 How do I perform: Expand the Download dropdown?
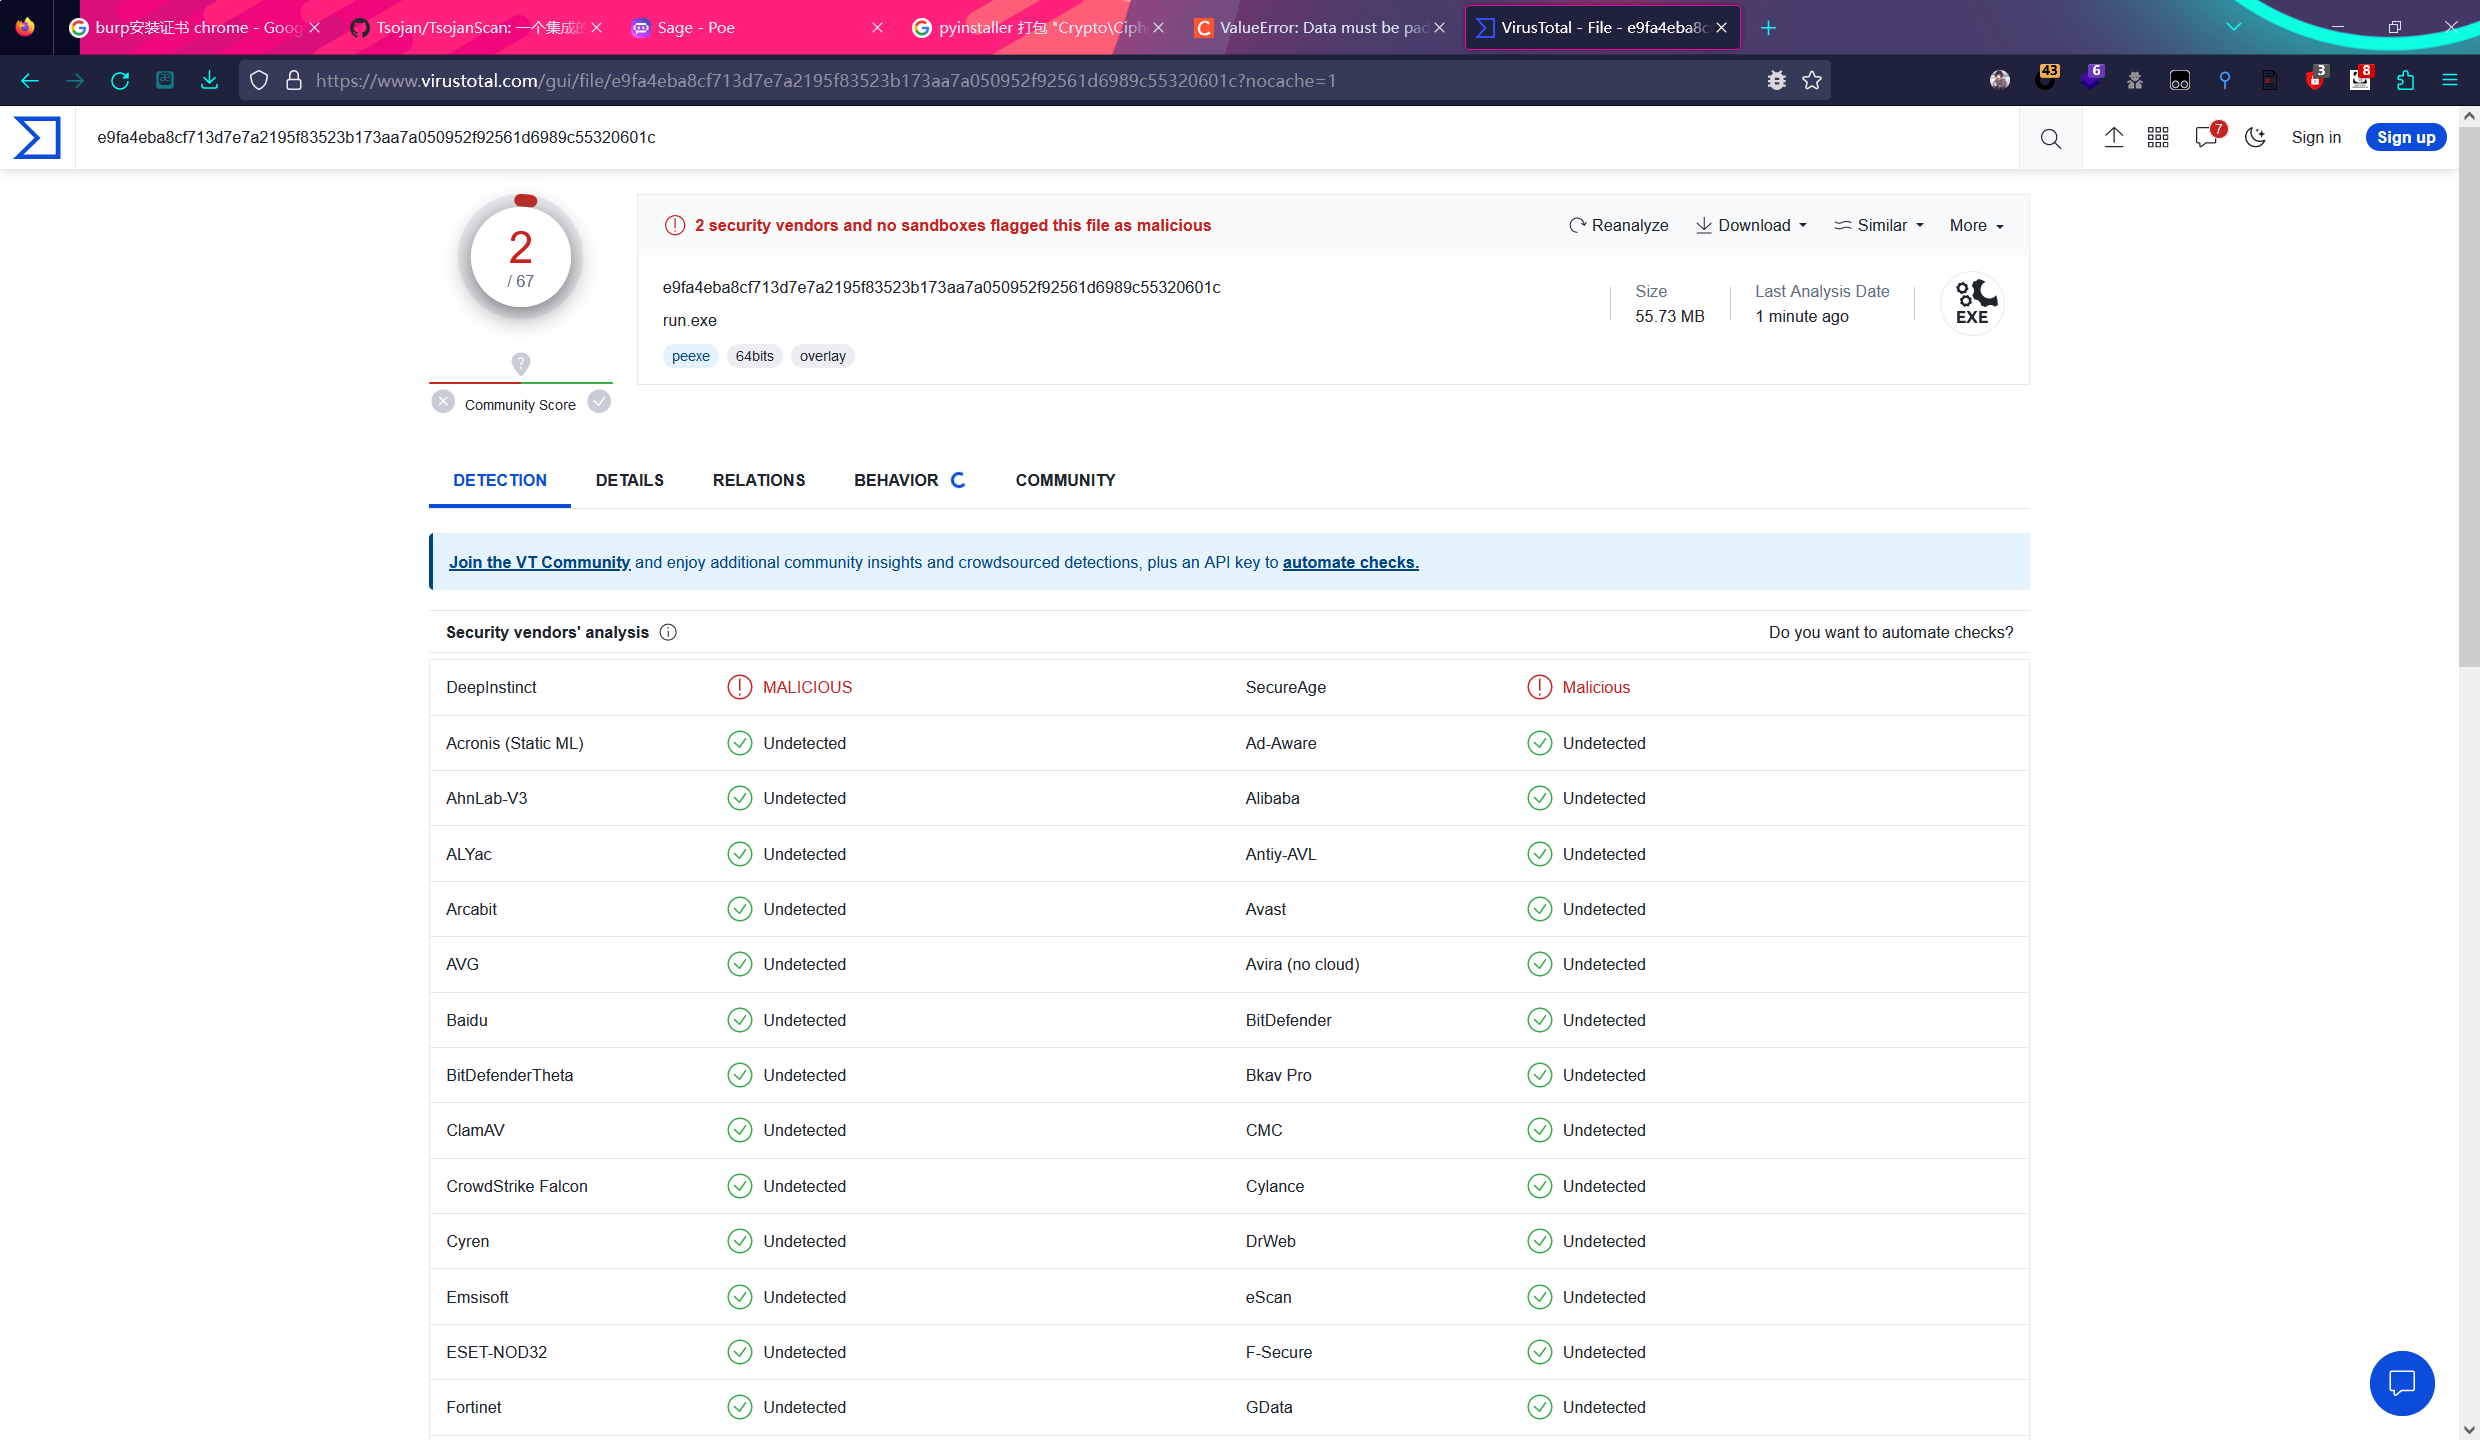[1752, 226]
